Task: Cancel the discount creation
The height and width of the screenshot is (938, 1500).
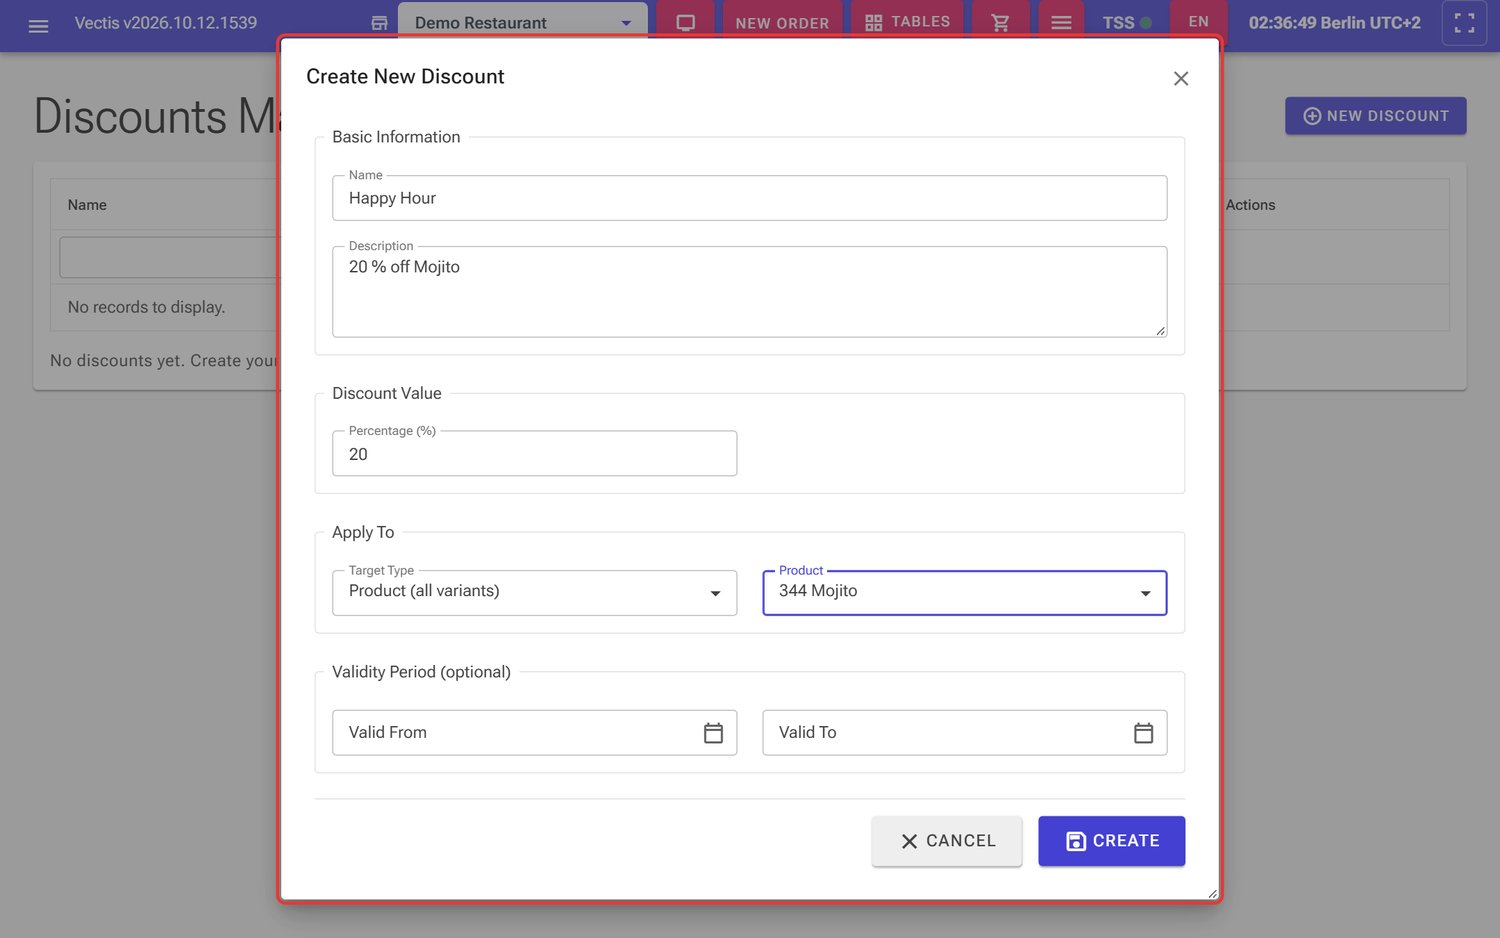Action: click(946, 841)
